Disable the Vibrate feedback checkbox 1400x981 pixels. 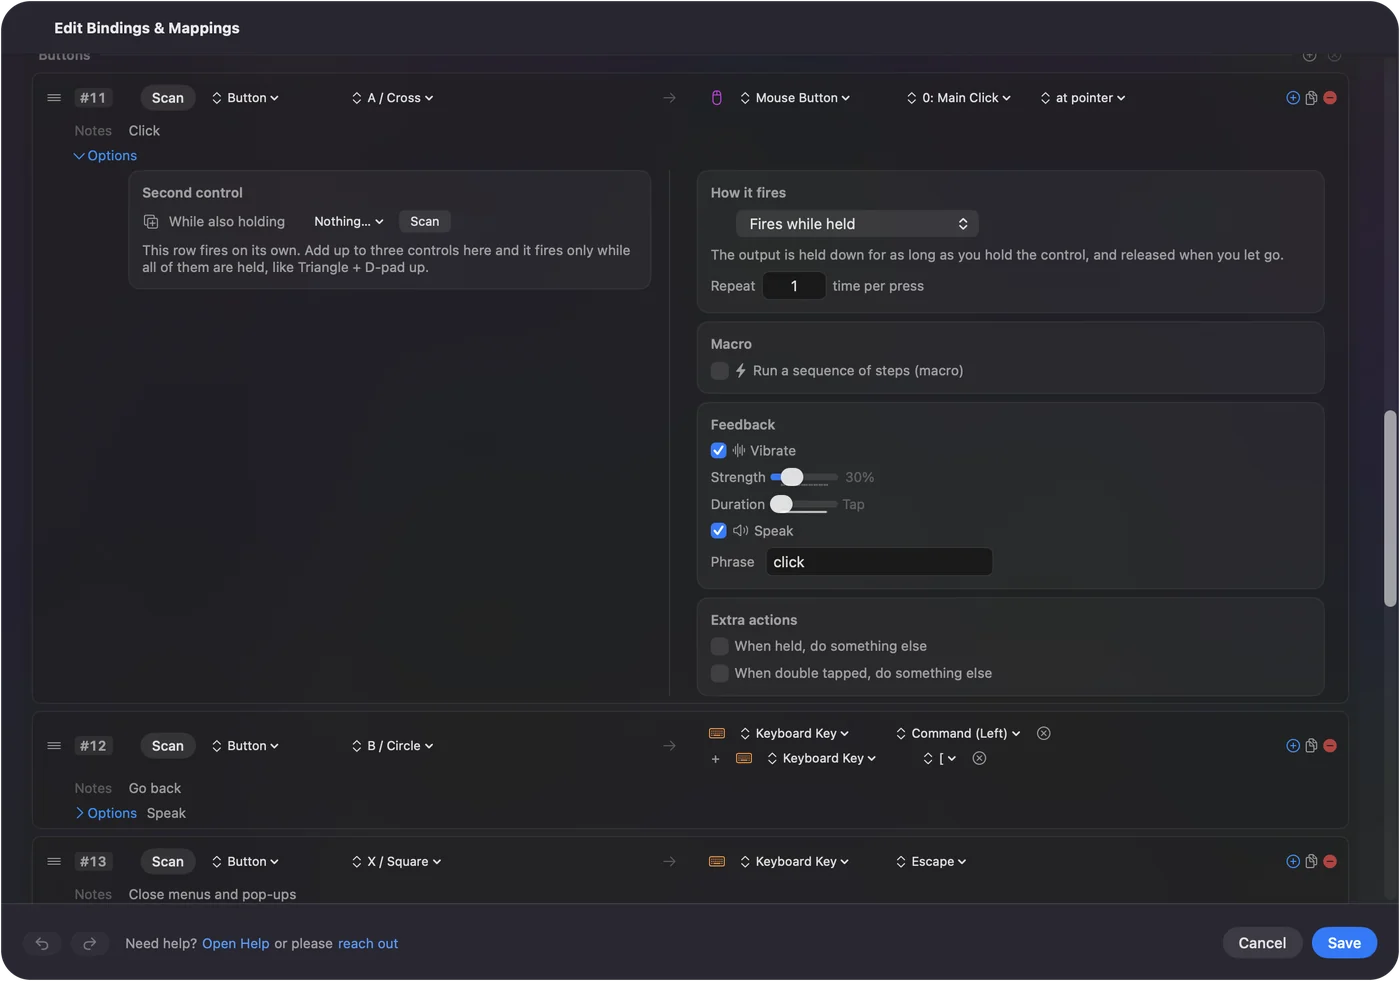click(719, 451)
